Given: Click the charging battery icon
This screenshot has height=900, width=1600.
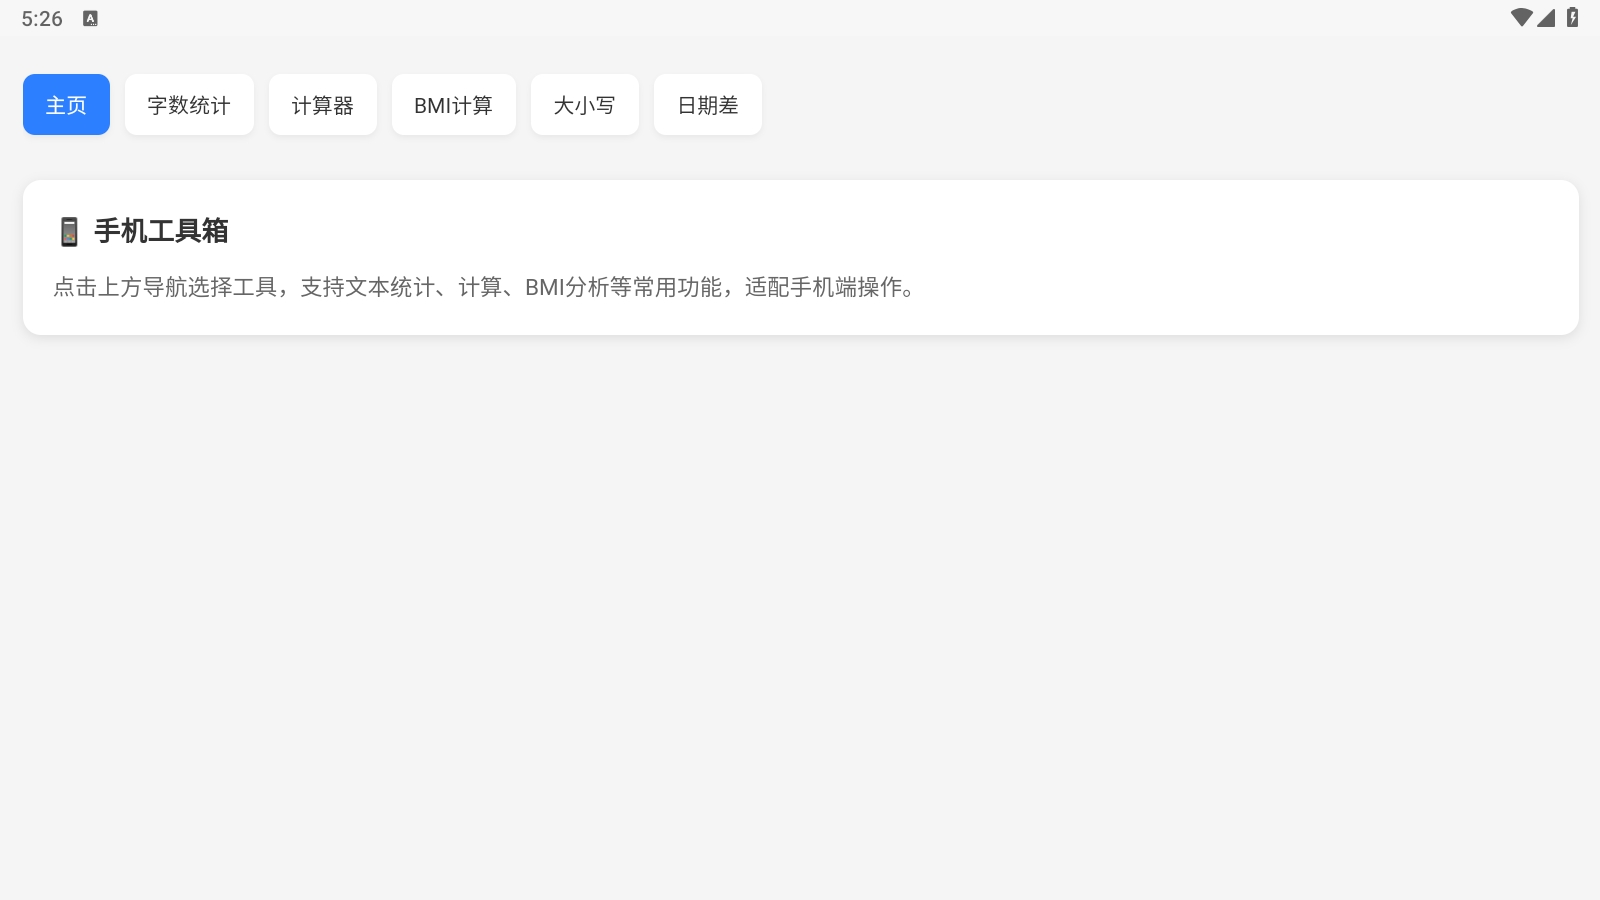Looking at the screenshot, I should tap(1573, 17).
